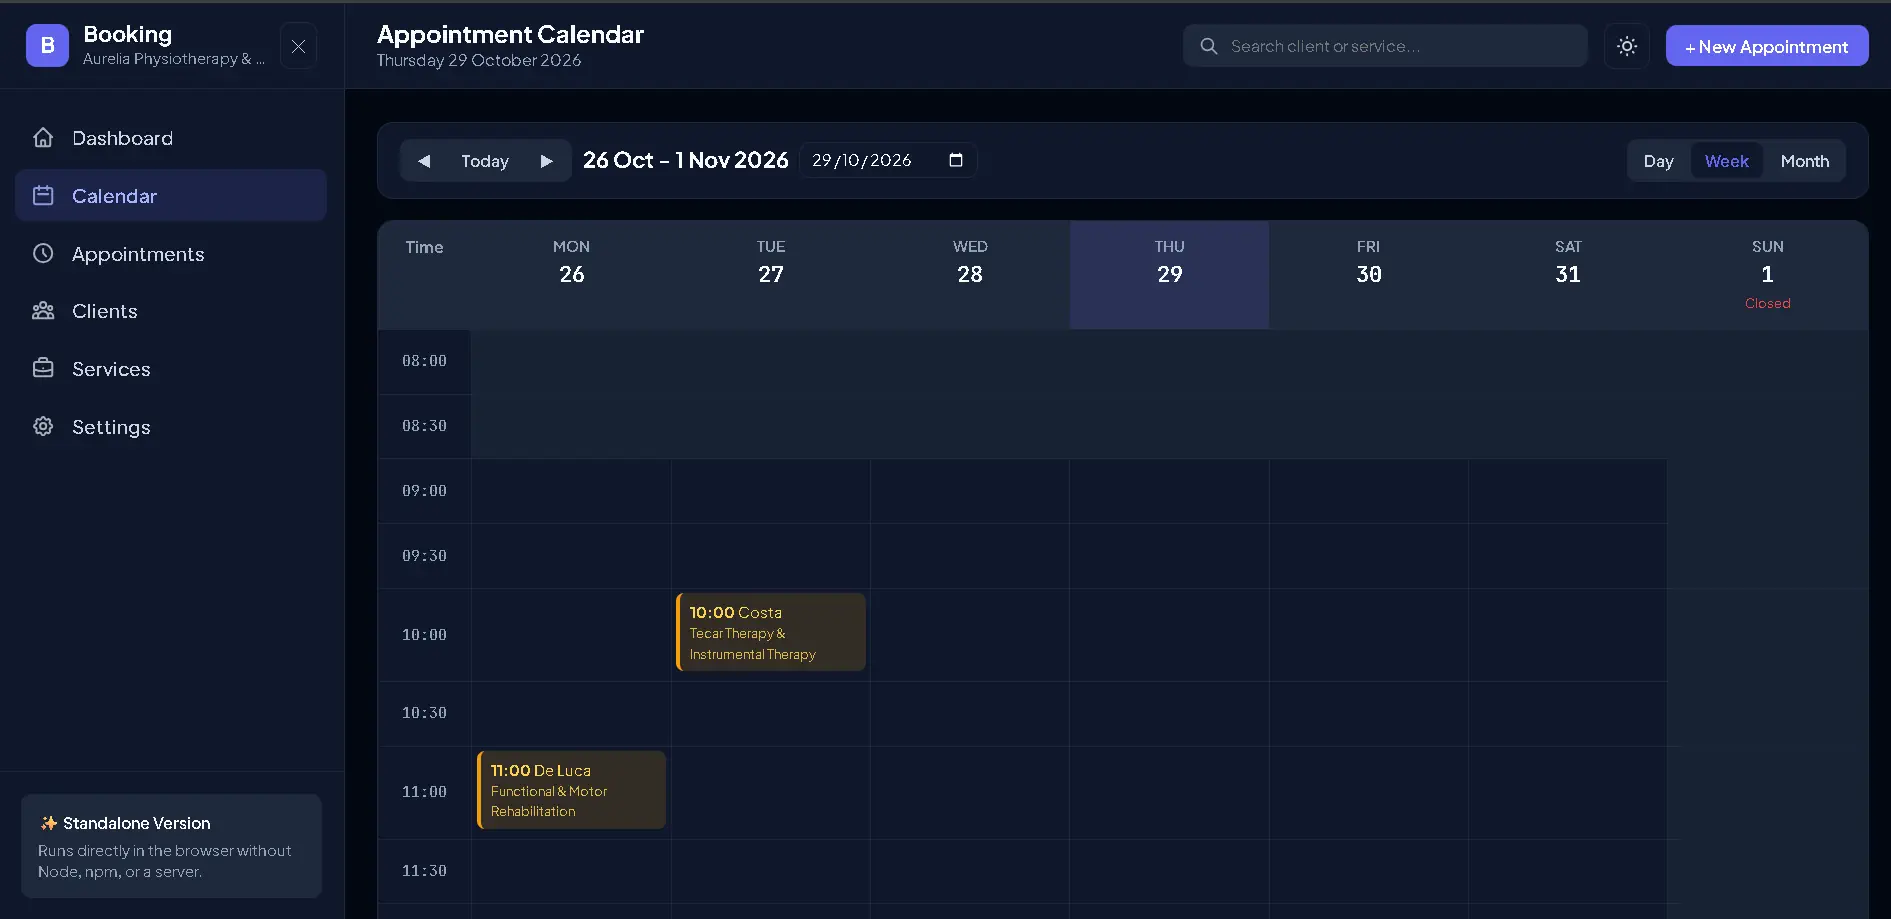
Task: Click the Appointments clock icon
Action: (x=43, y=254)
